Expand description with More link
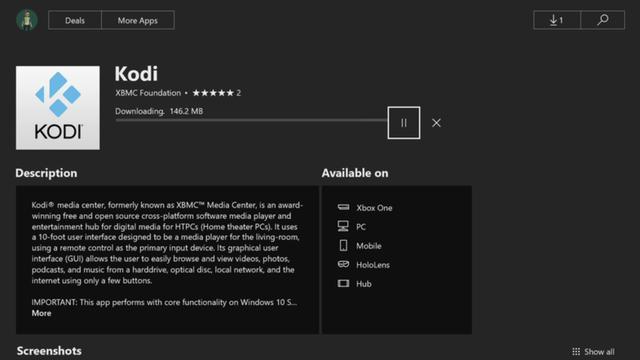640x360 pixels. click(x=41, y=313)
